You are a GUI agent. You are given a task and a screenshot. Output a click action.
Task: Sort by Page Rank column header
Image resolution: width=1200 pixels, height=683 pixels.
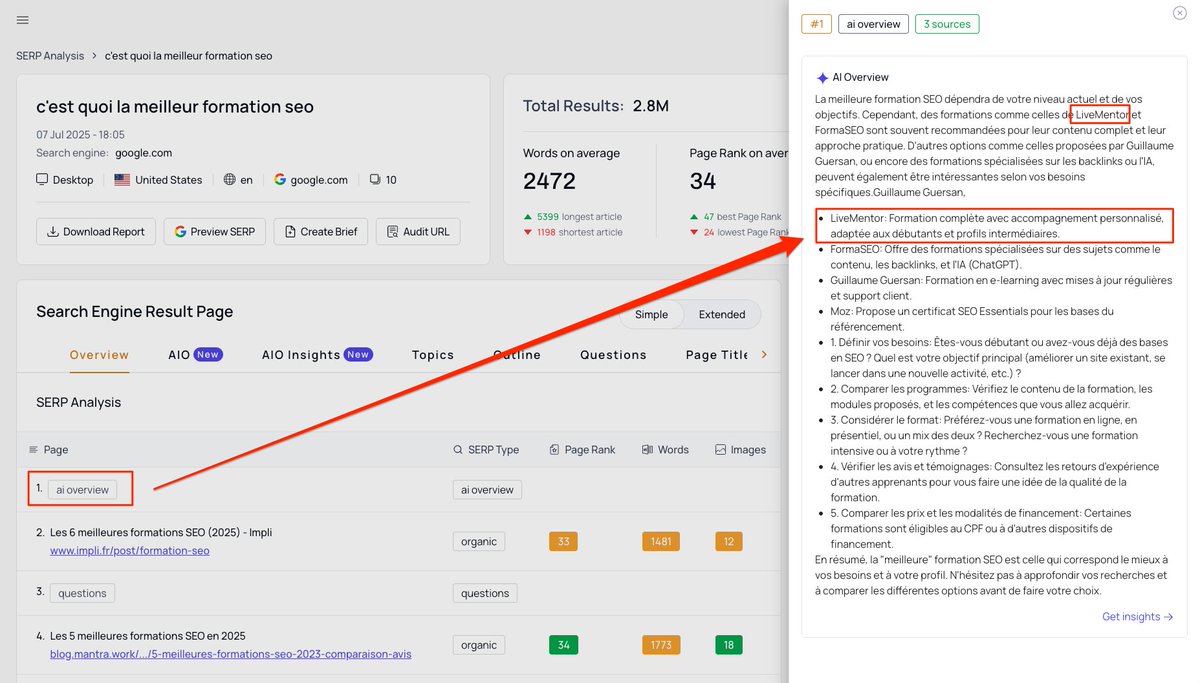[x=582, y=450]
